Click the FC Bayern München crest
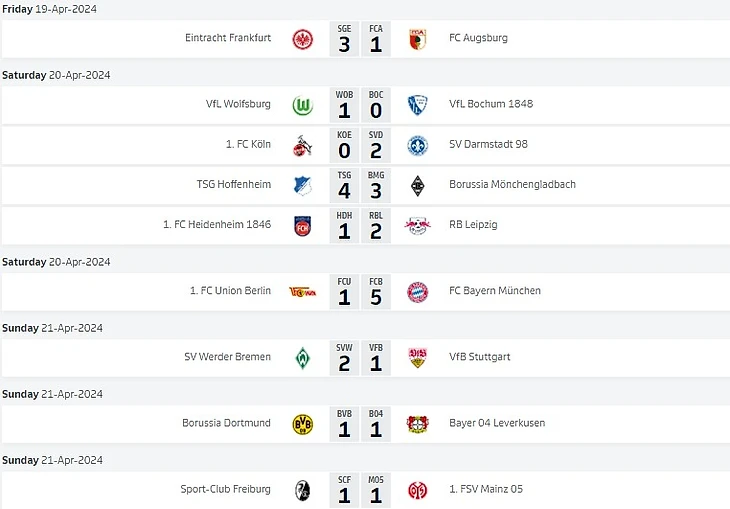This screenshot has width=730, height=509. tap(417, 291)
